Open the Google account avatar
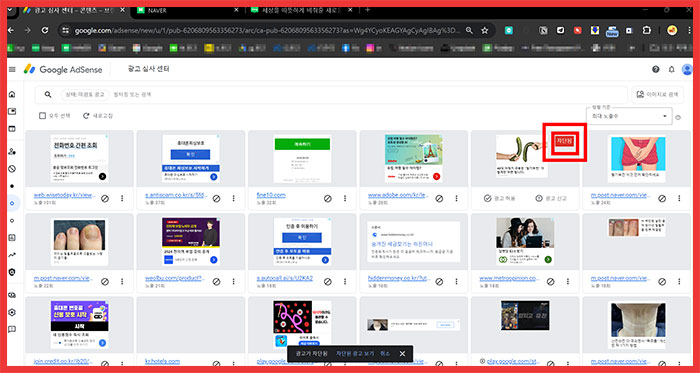700x373 pixels. [x=687, y=69]
